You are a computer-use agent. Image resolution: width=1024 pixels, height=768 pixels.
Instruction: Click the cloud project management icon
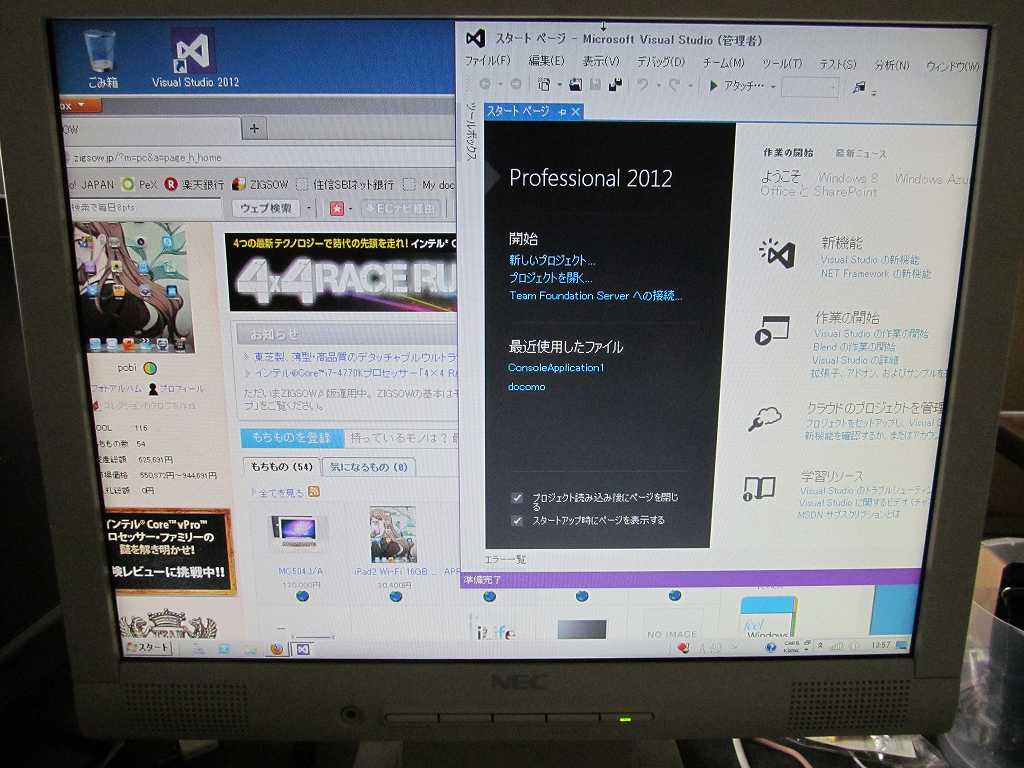(x=765, y=418)
